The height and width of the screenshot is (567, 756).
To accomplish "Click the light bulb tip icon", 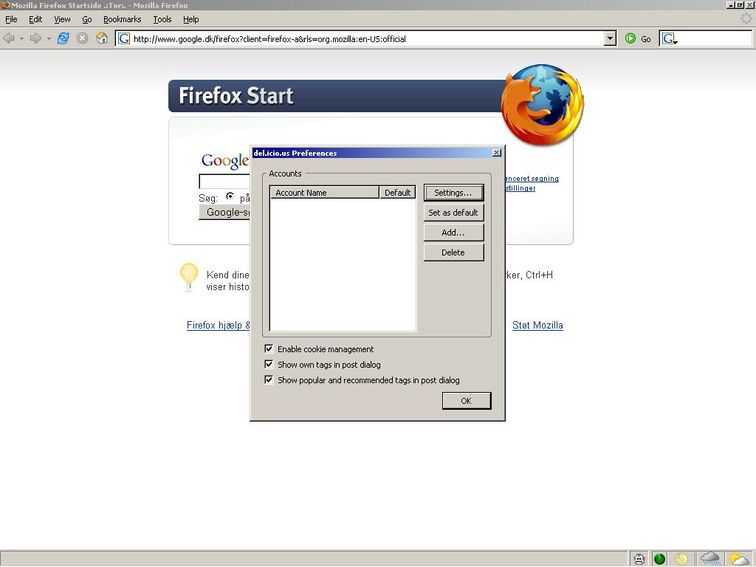I will coord(189,276).
